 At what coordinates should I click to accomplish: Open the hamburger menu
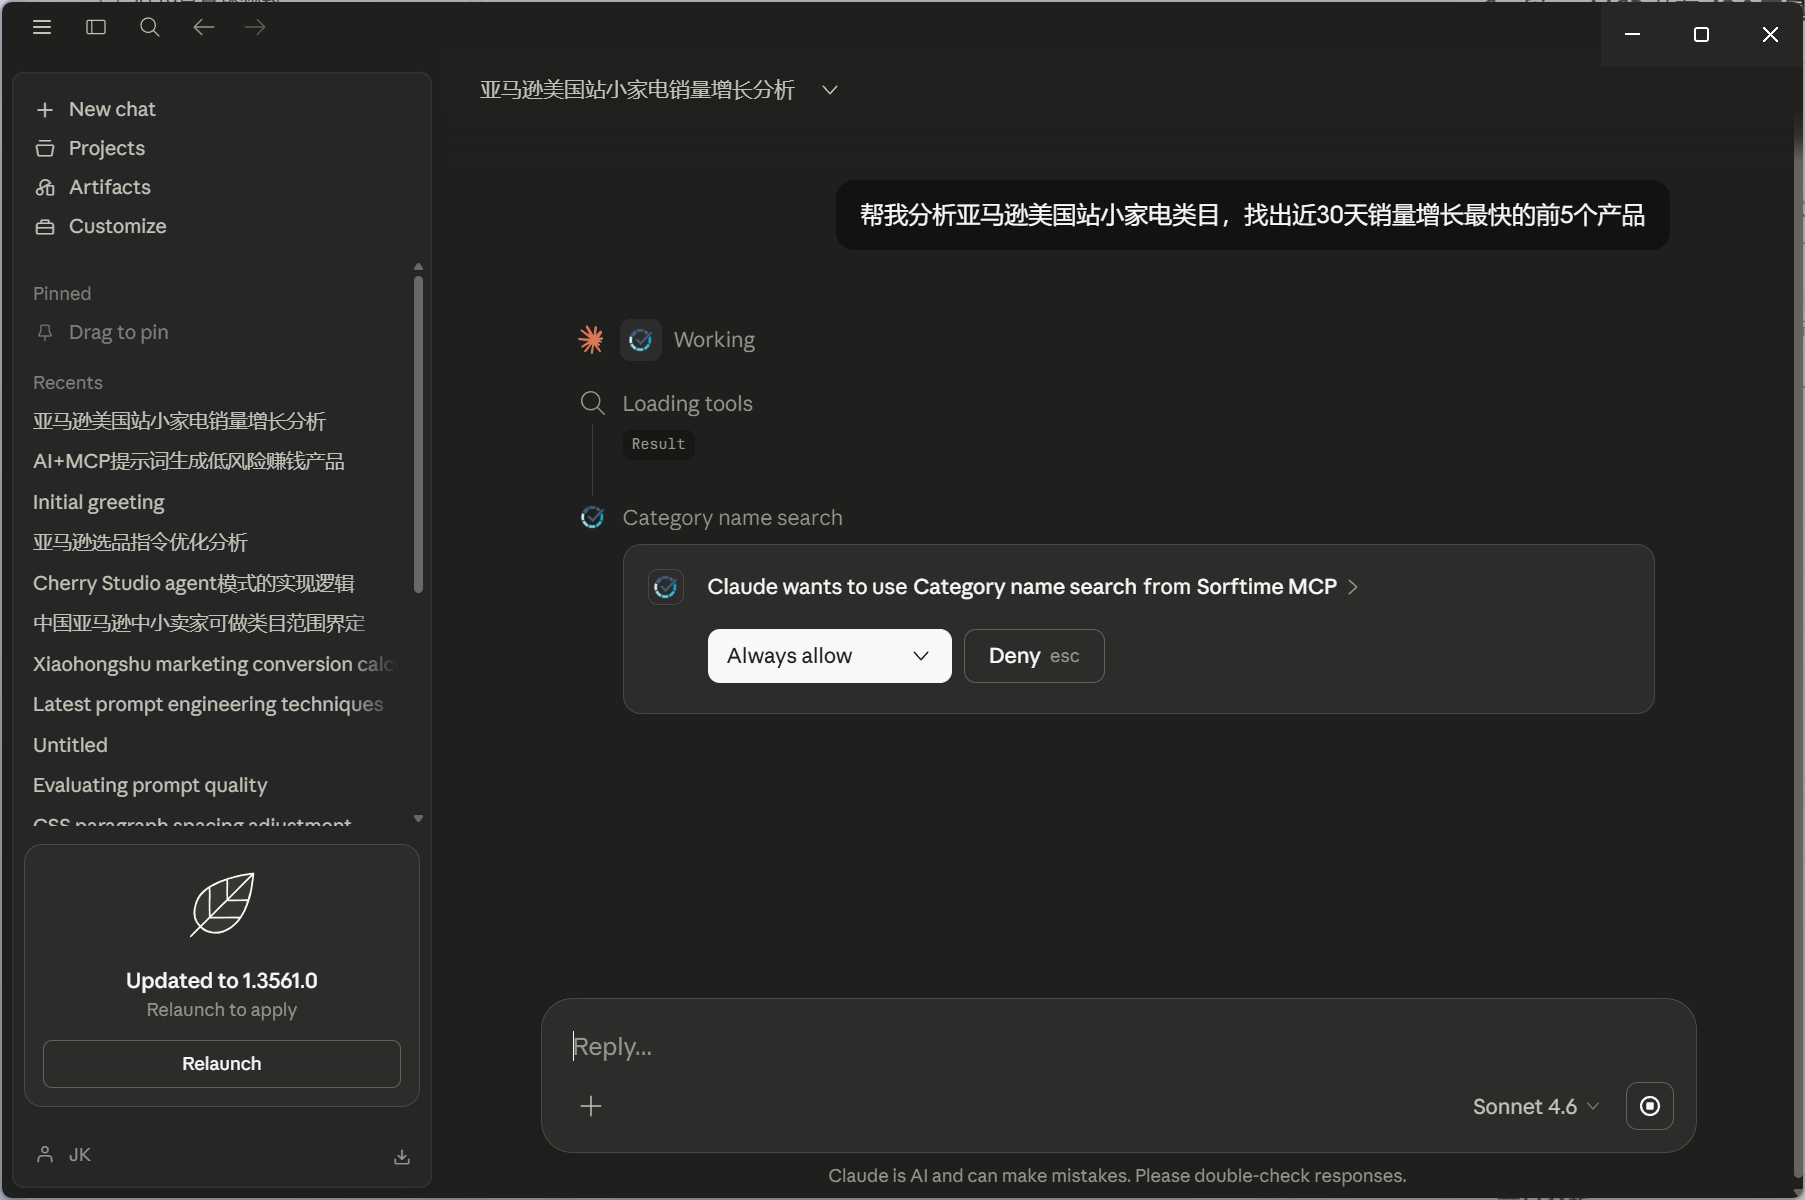[x=42, y=27]
